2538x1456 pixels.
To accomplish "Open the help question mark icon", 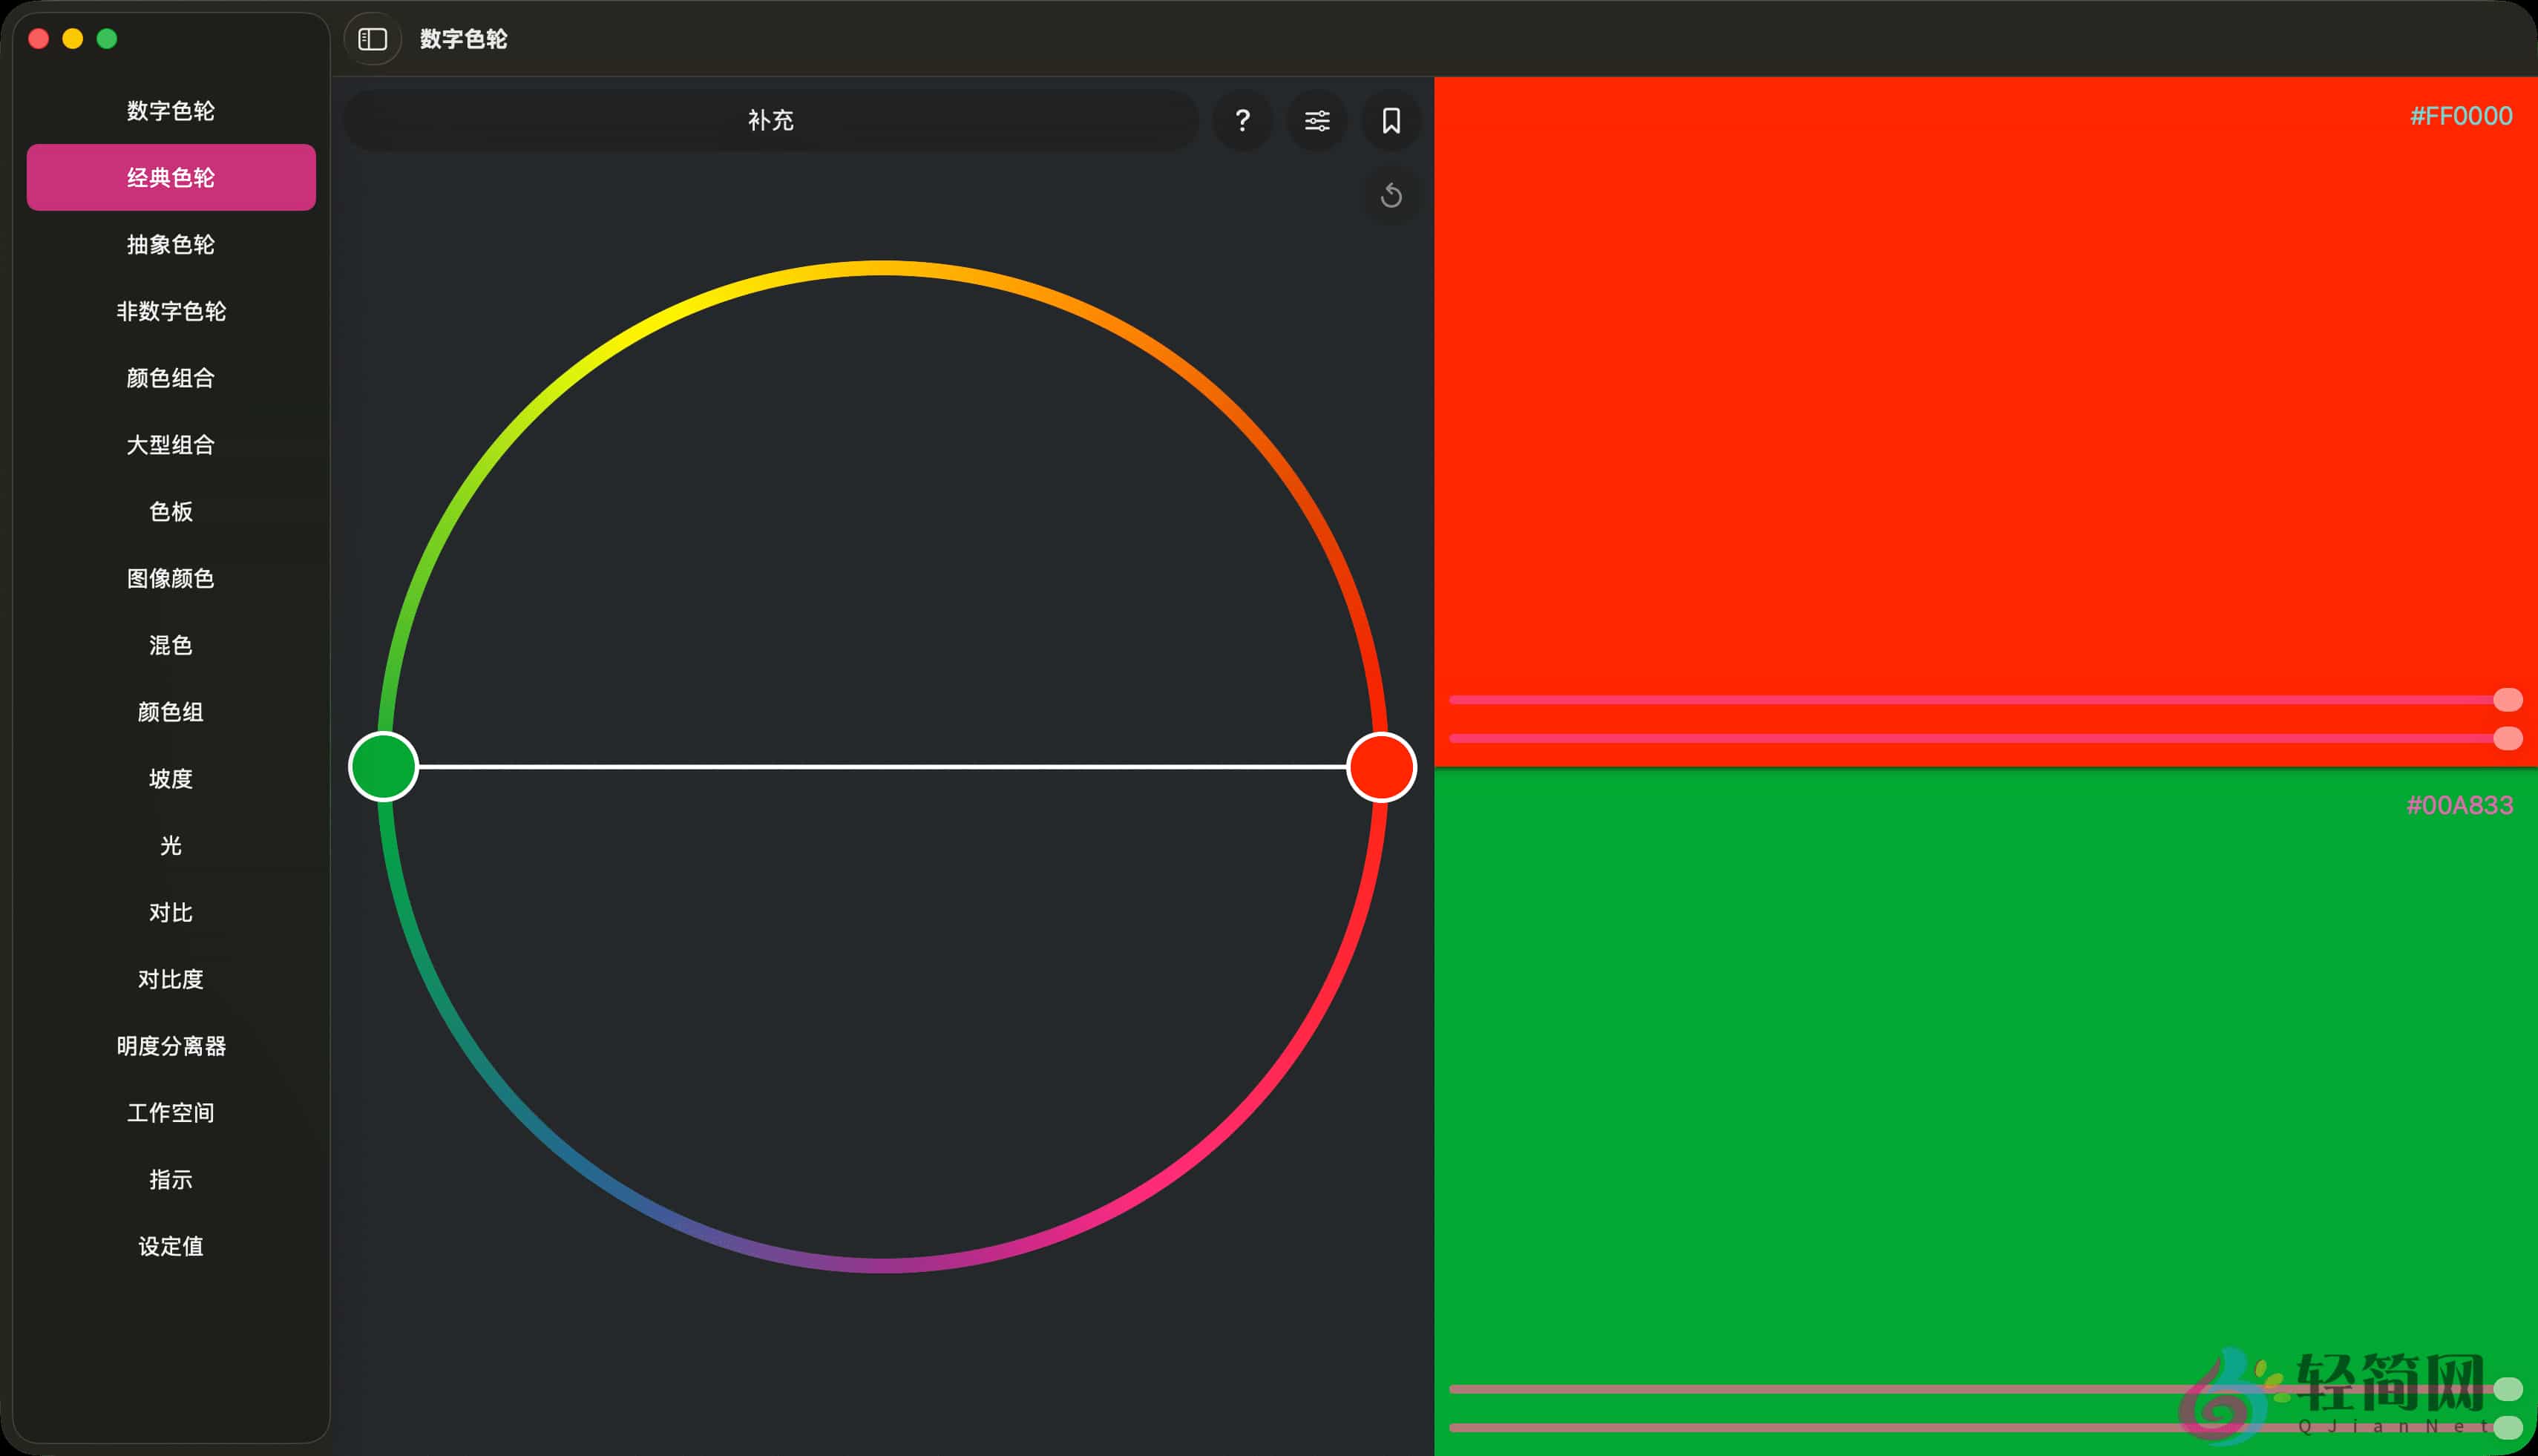I will tap(1243, 121).
